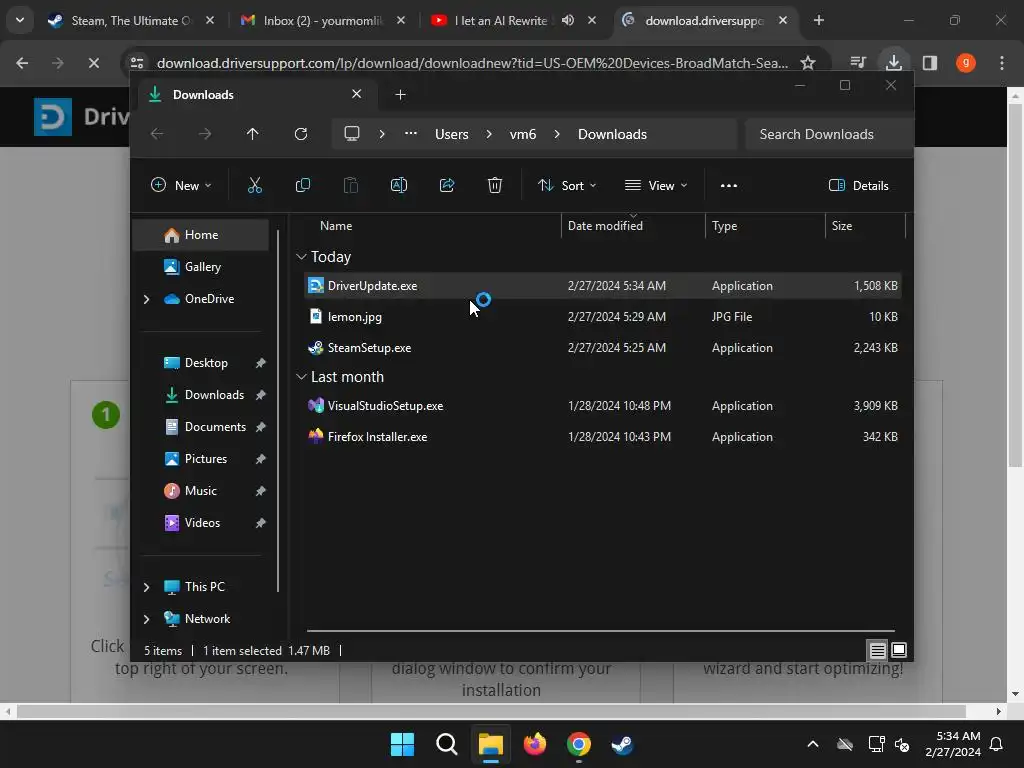Expand the OneDrive tree node
1024x768 pixels.
click(146, 299)
